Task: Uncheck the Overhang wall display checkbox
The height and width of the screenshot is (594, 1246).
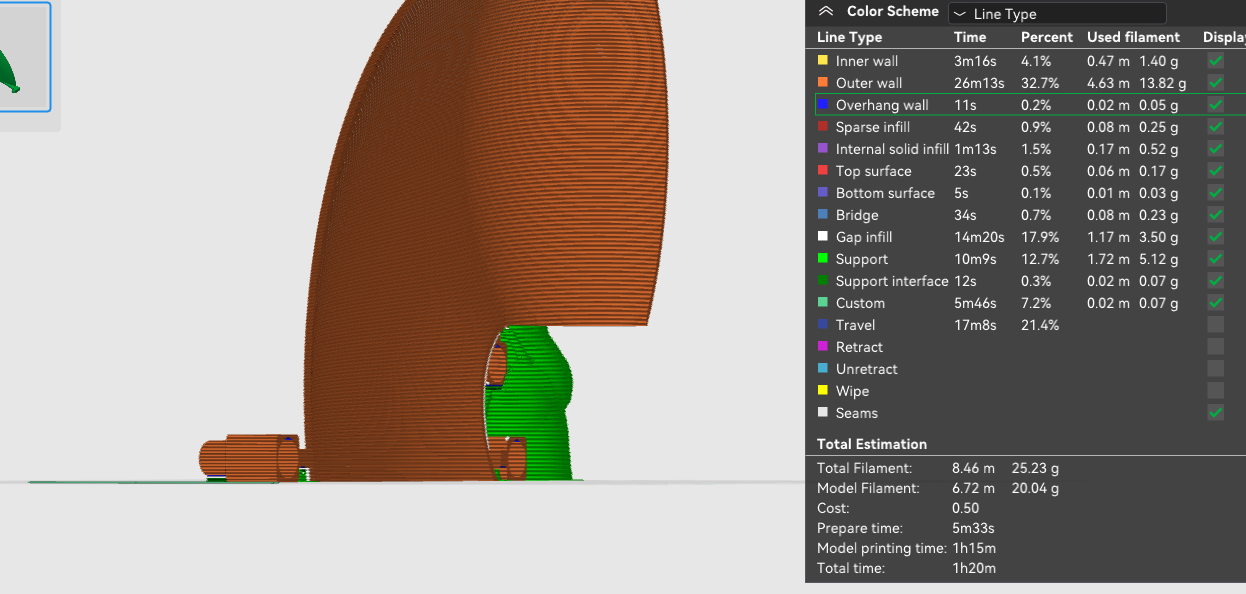Action: [x=1215, y=105]
